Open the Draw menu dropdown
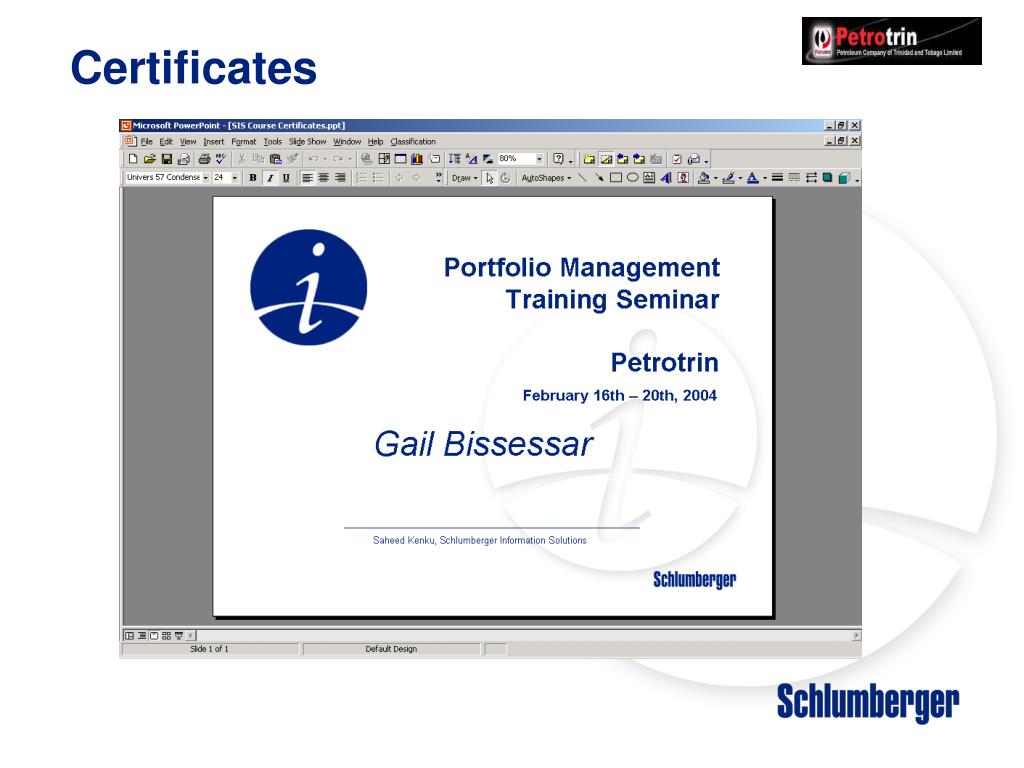The height and width of the screenshot is (768, 1024). click(x=464, y=178)
